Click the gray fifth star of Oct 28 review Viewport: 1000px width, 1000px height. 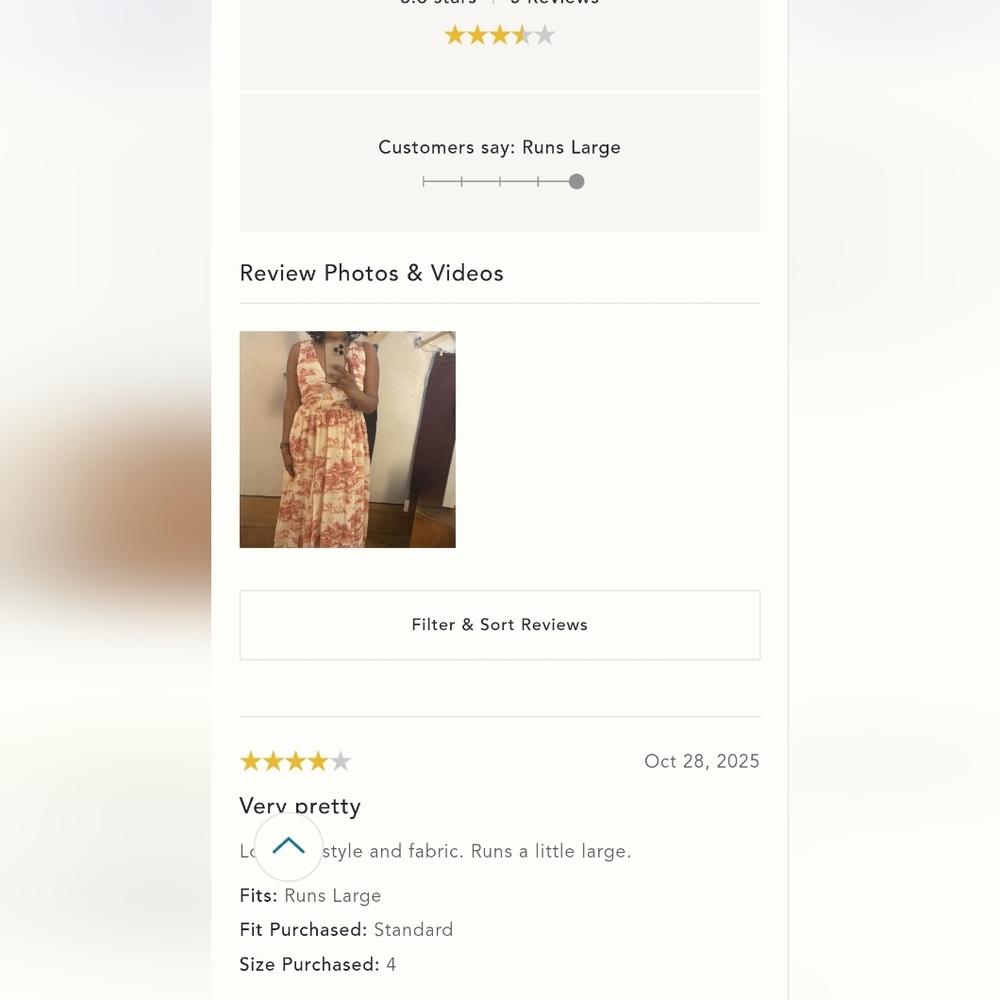click(341, 761)
